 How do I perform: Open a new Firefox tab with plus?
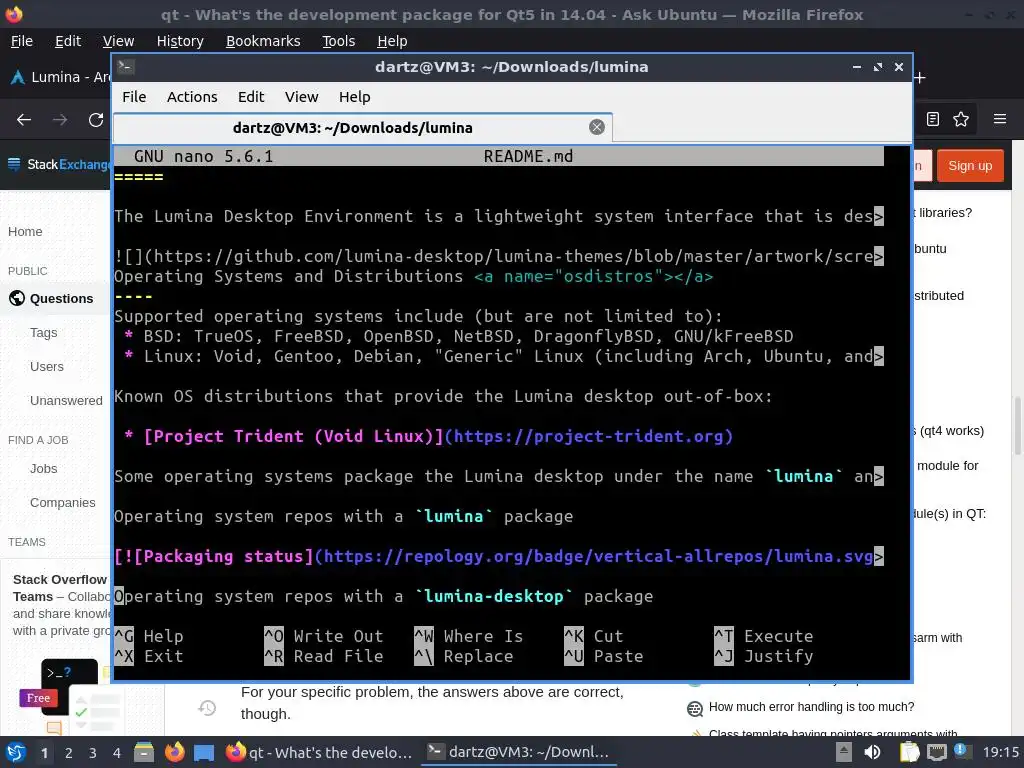(x=920, y=78)
